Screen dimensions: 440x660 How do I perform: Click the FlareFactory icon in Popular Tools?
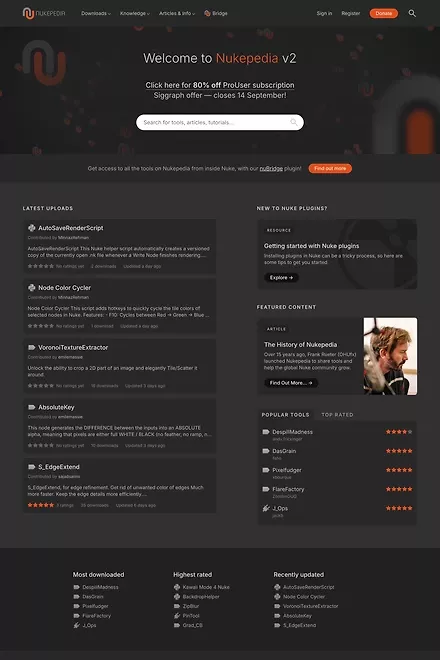click(x=266, y=489)
